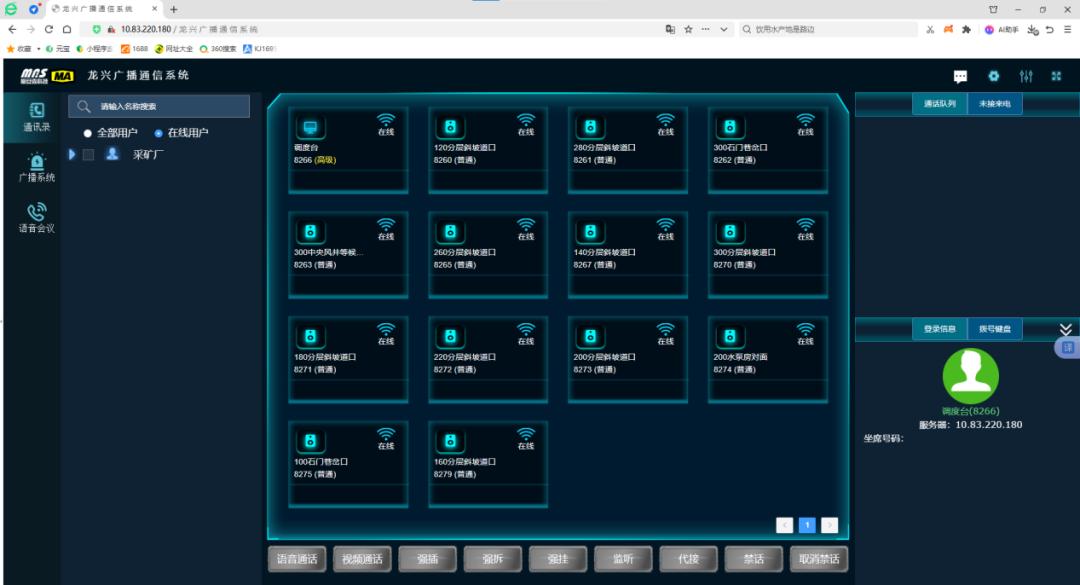Go to previous page in pagination
The image size is (1080, 585).
coord(785,525)
